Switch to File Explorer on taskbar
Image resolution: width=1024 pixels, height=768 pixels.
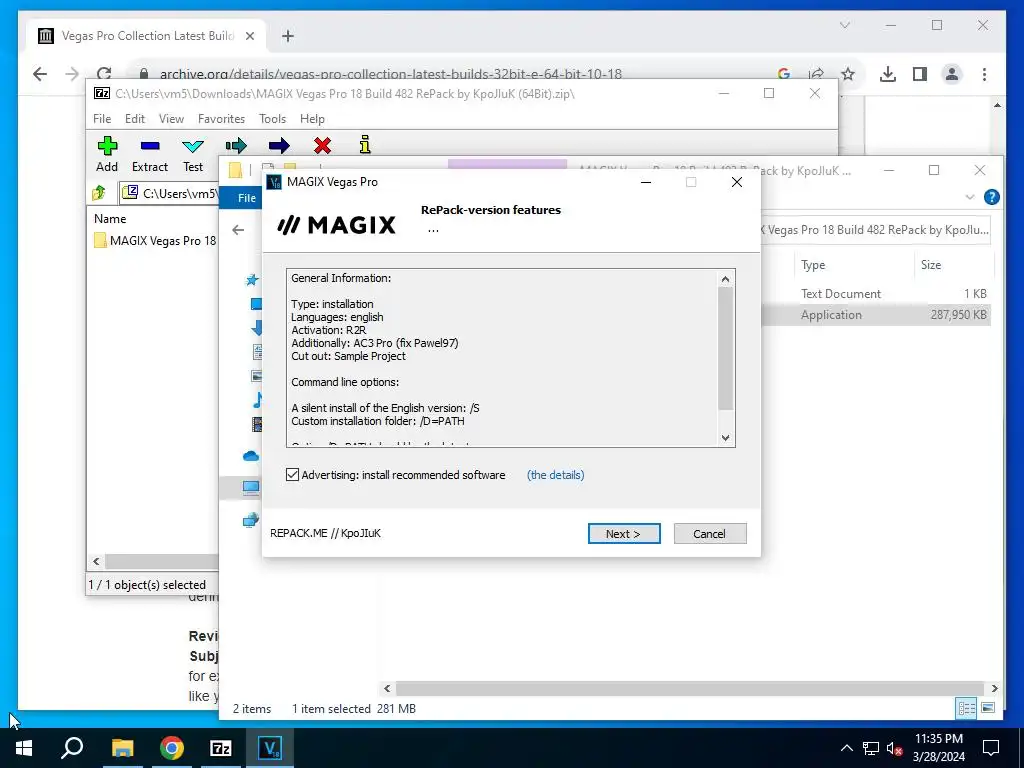pyautogui.click(x=122, y=748)
